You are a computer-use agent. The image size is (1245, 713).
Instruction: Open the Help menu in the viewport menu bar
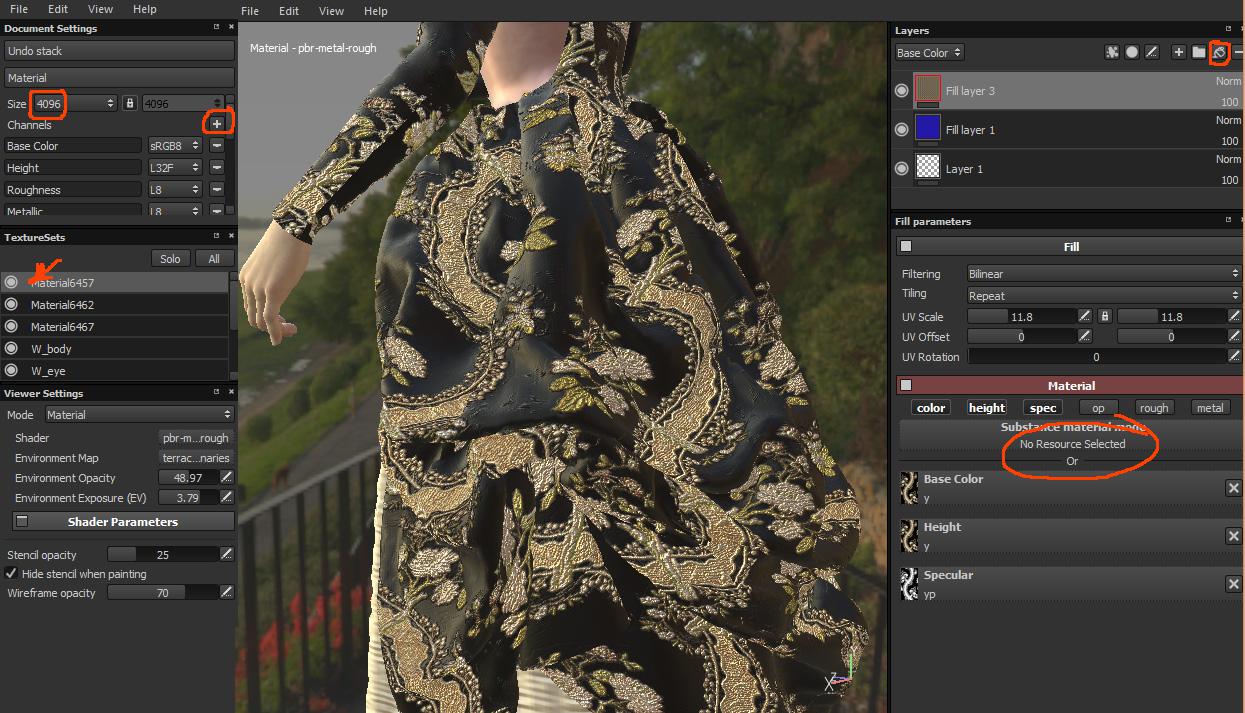[x=375, y=11]
